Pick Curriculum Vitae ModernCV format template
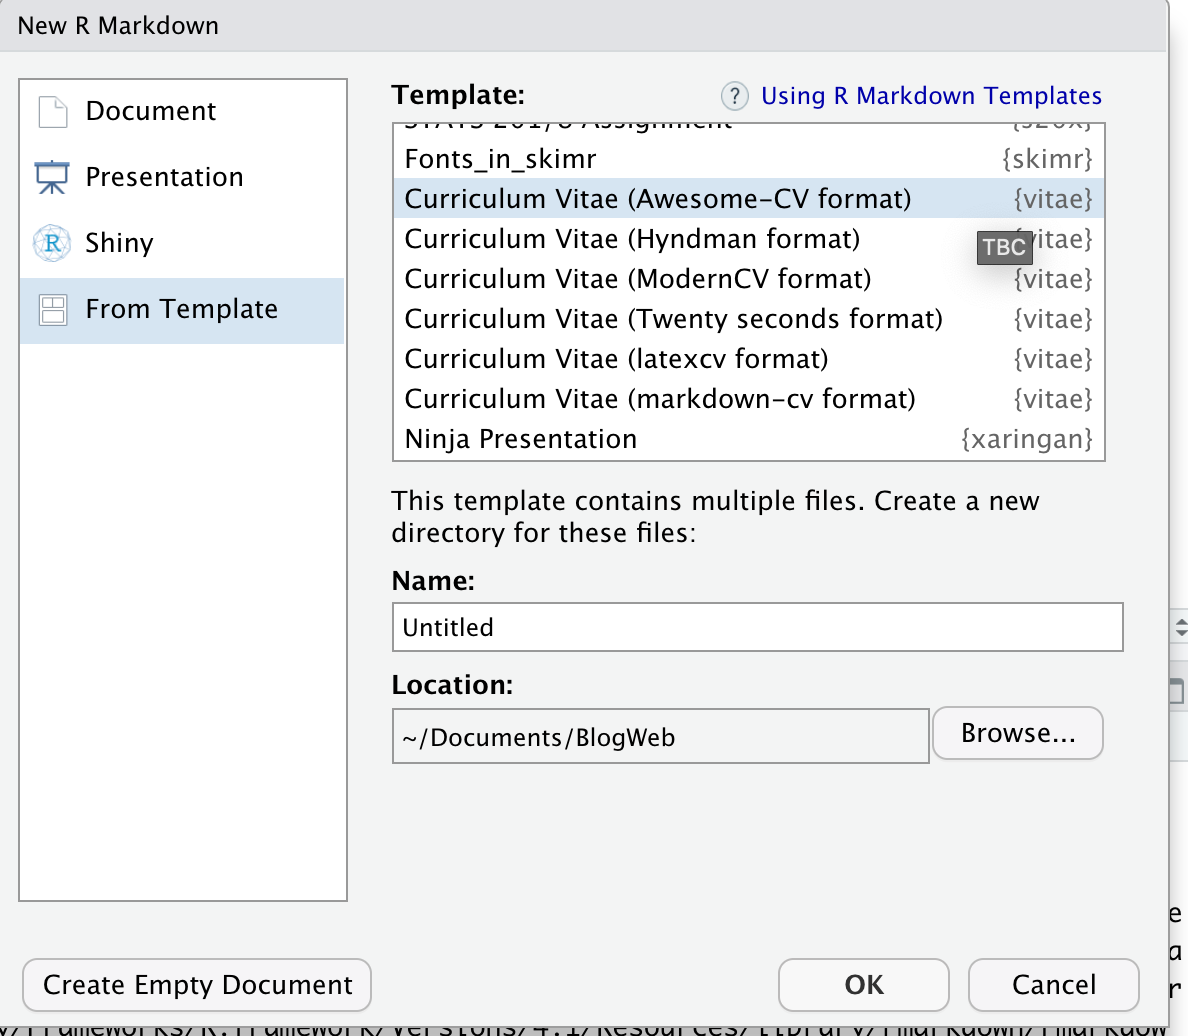This screenshot has height=1036, width=1188. click(749, 280)
